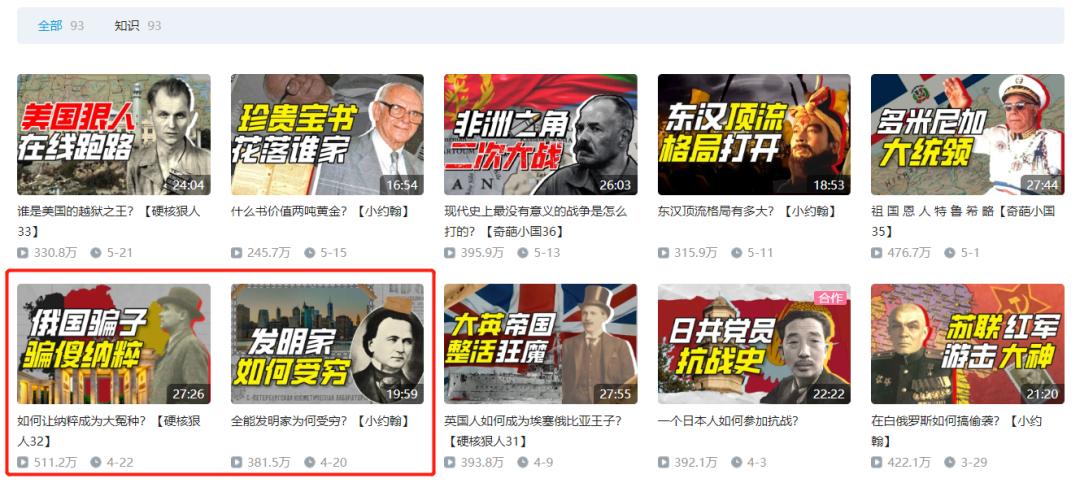Open the 苏联红军游击大神 thumbnail
Viewport: 1080px width, 483px height.
pyautogui.click(x=968, y=344)
